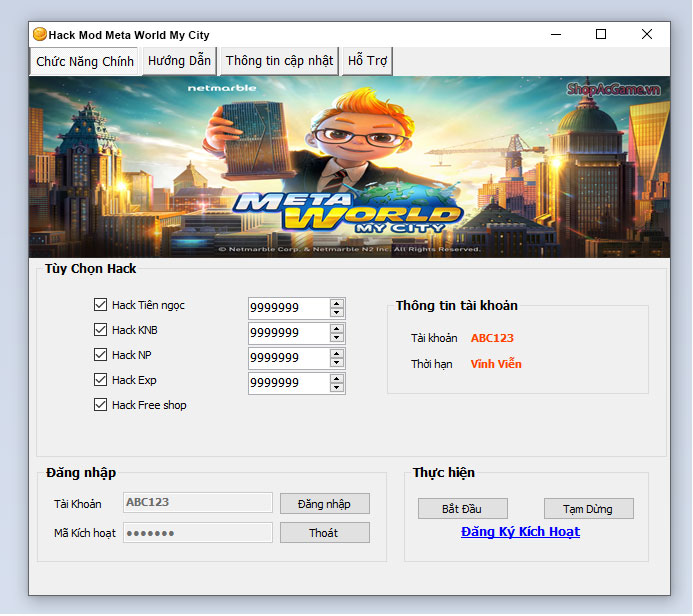Click the up arrow of Hack NP spinner

tap(337, 354)
